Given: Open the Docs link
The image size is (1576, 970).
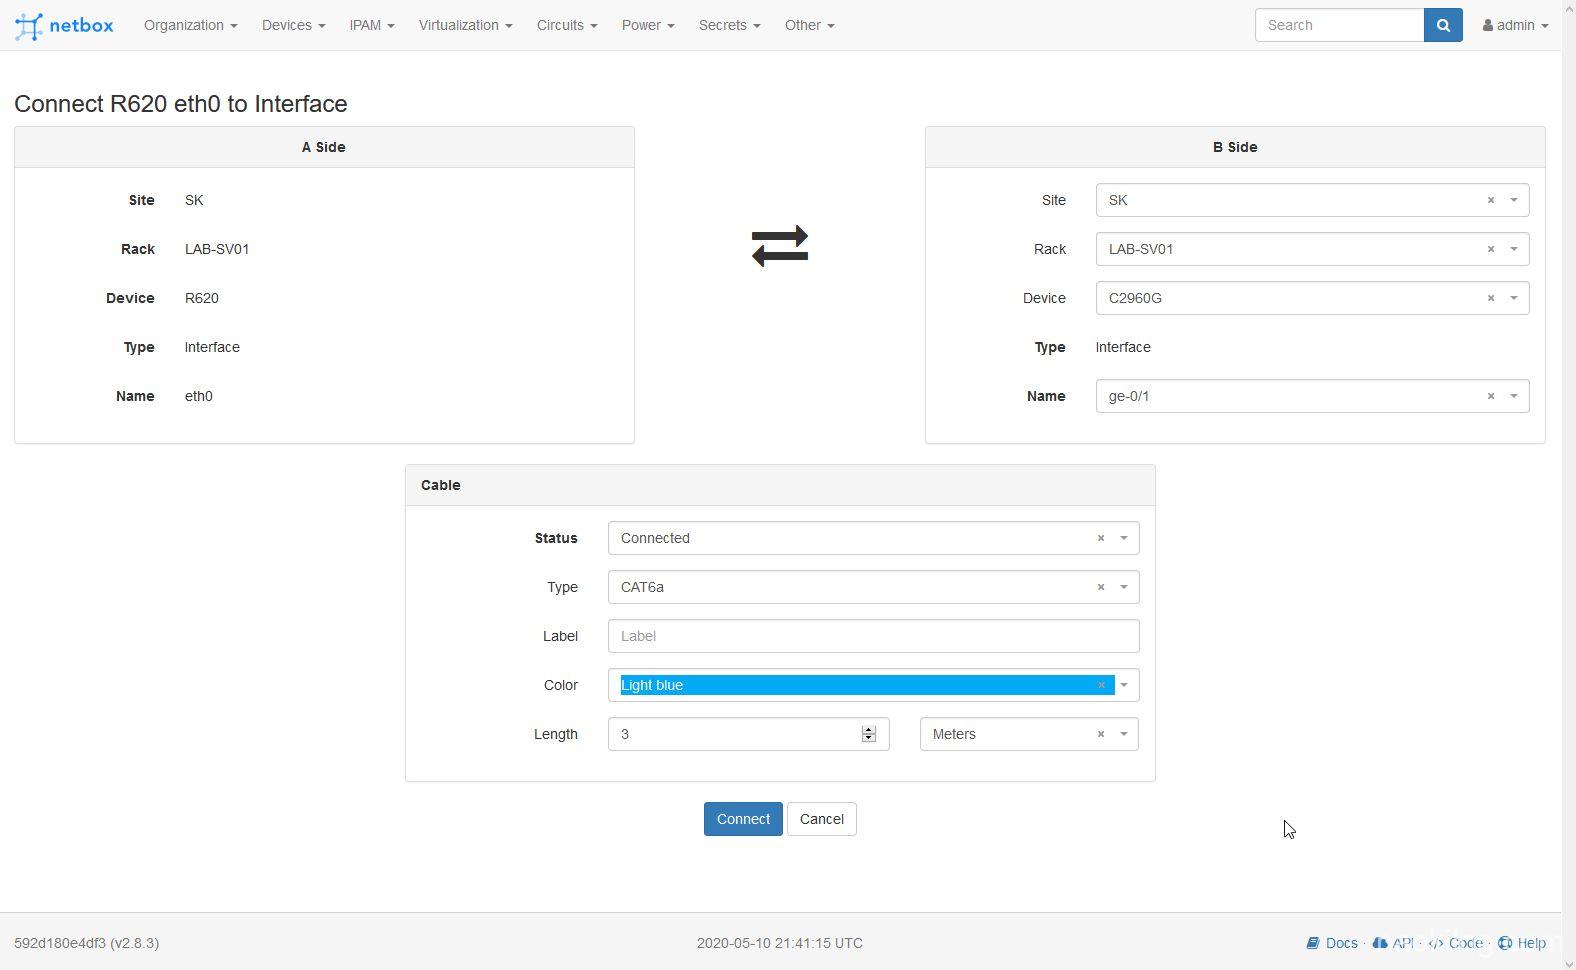Looking at the screenshot, I should coord(1341,943).
